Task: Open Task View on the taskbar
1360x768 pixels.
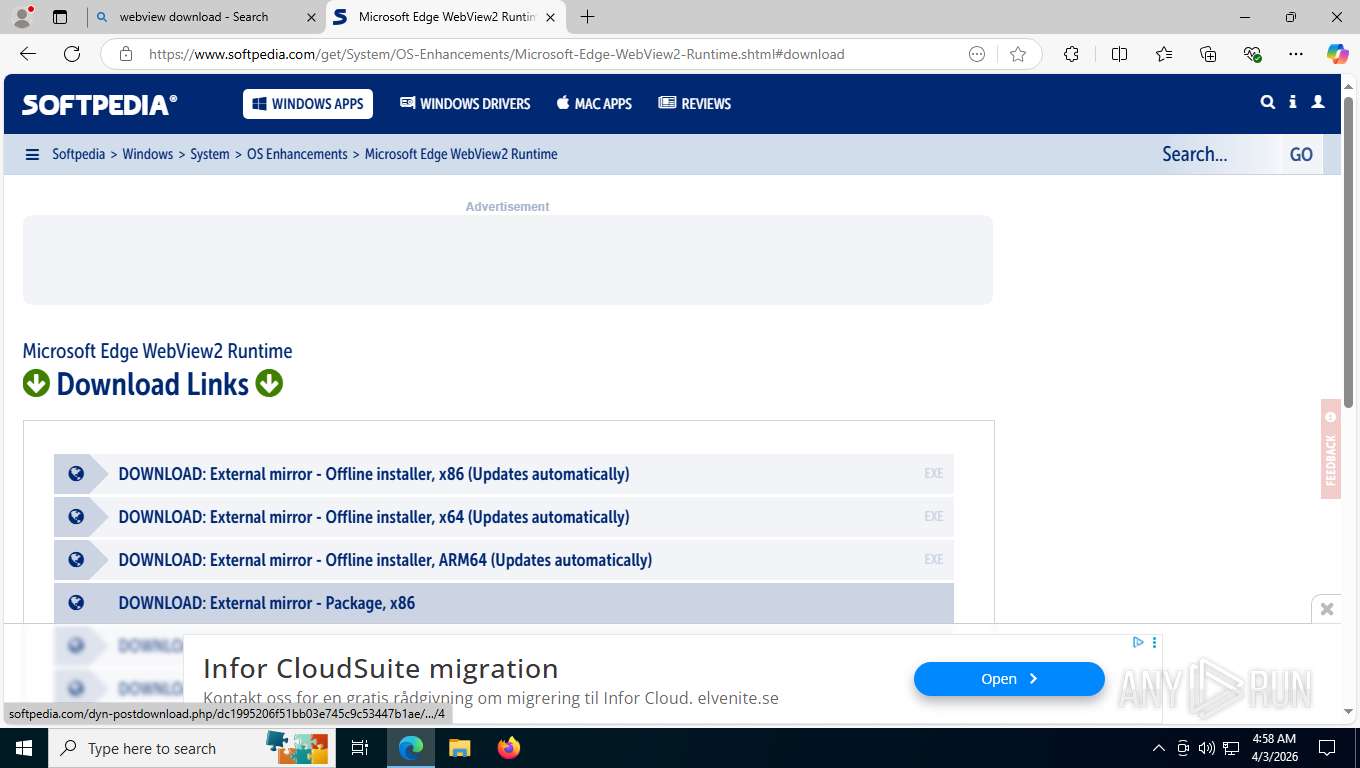Action: click(360, 748)
